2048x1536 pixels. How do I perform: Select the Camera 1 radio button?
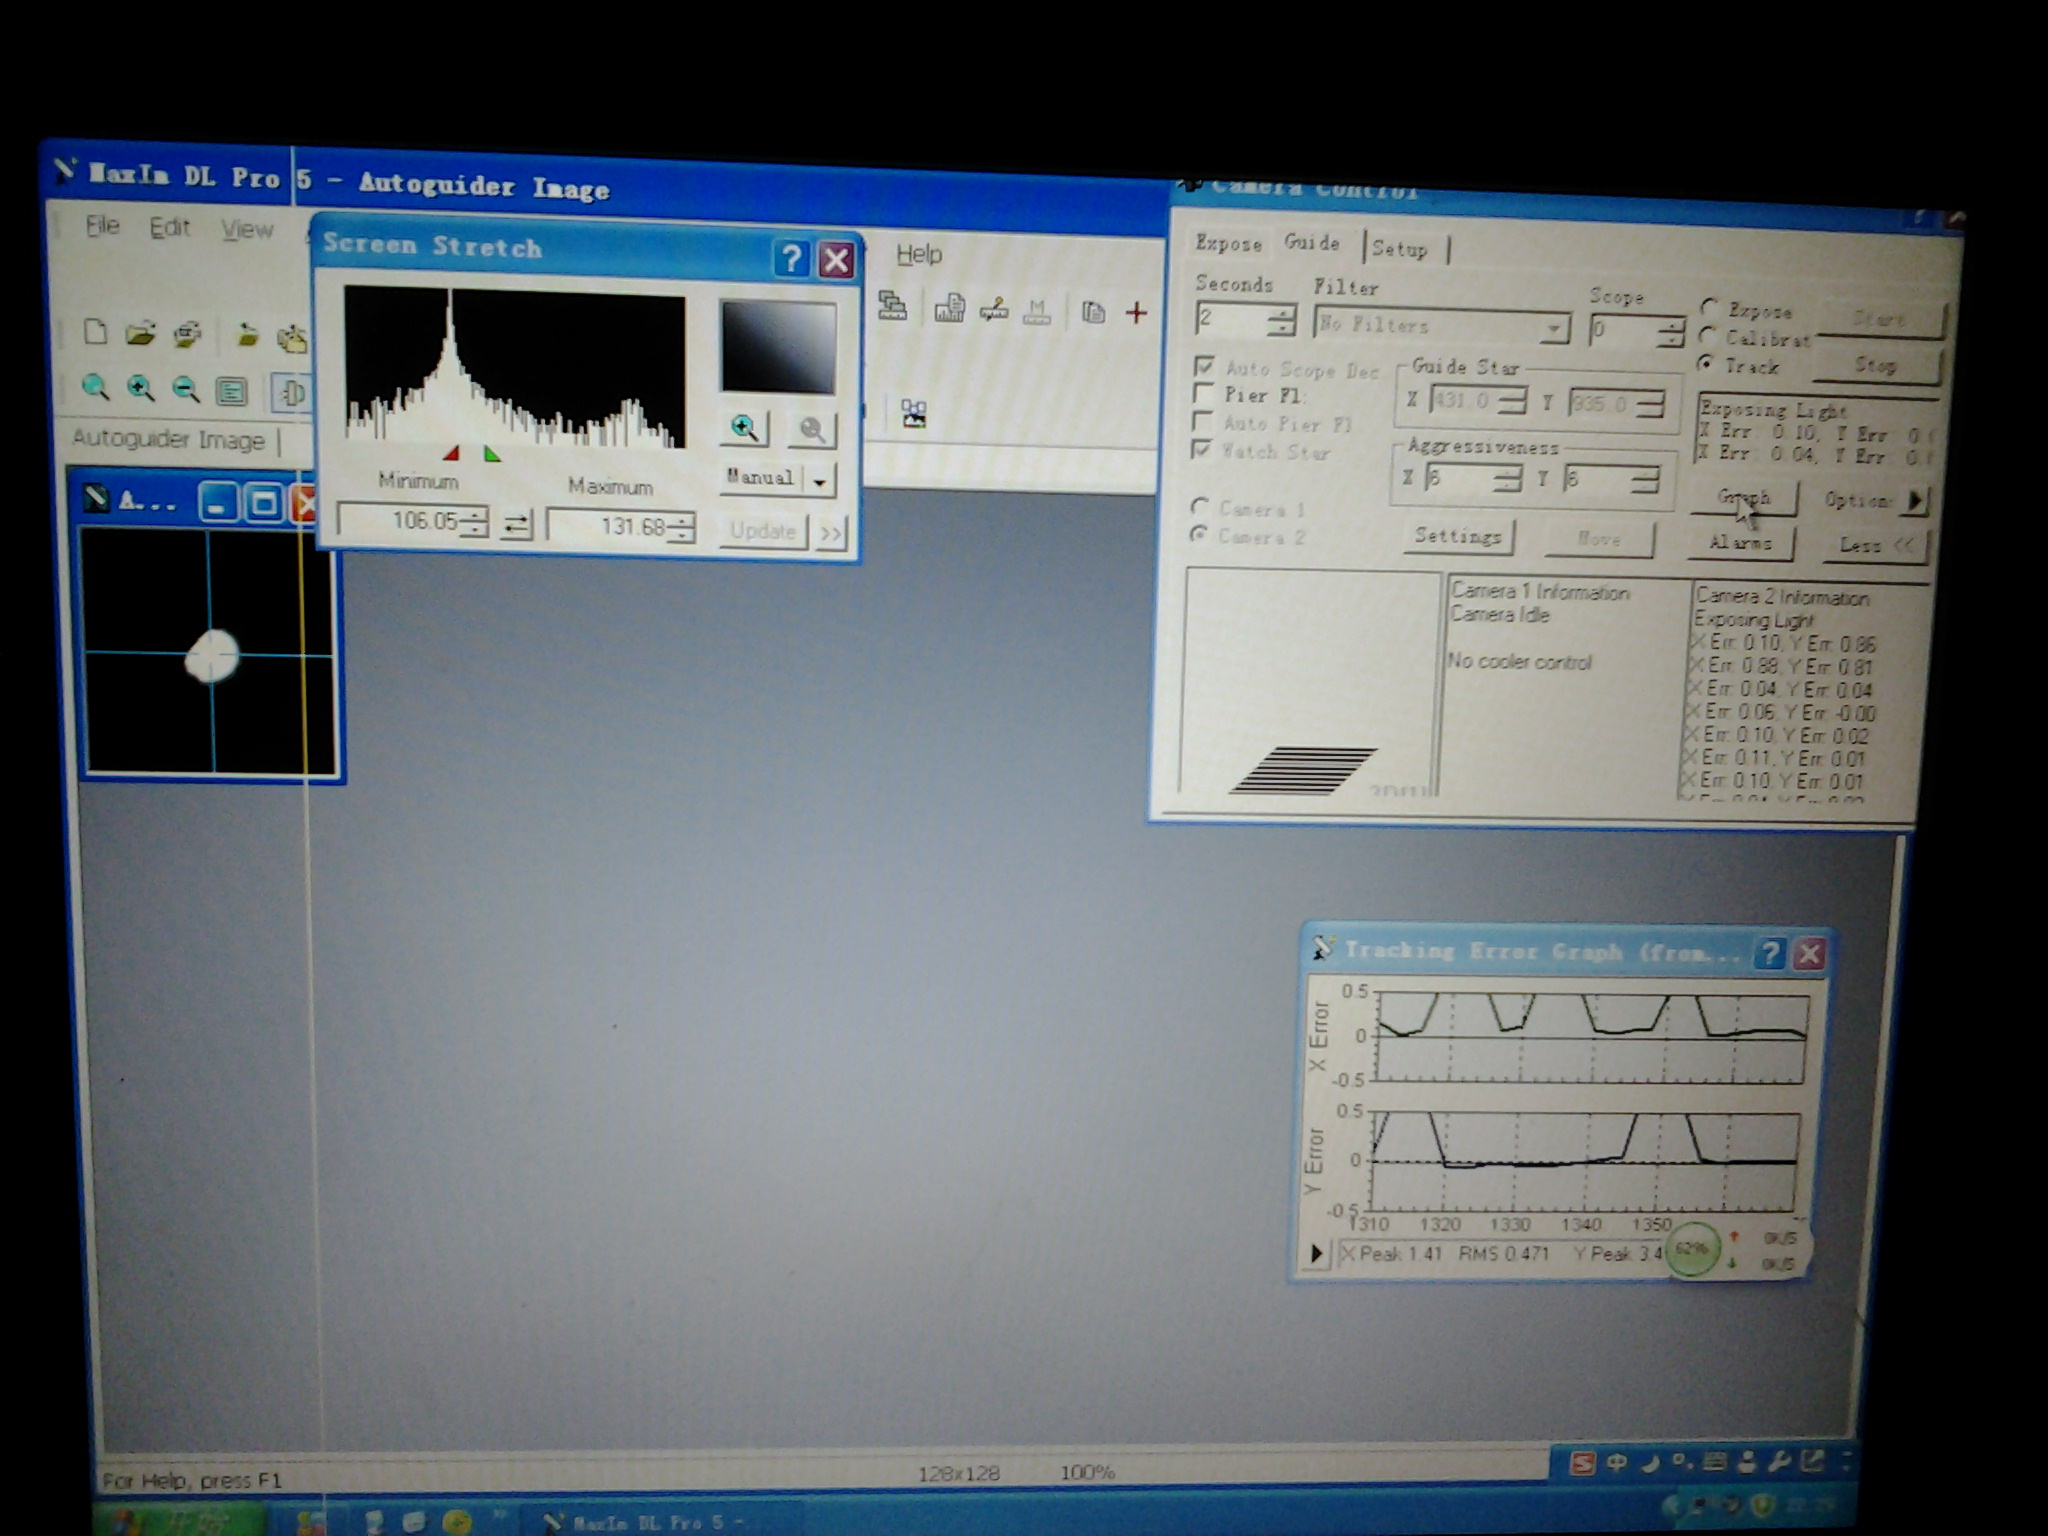point(1200,506)
